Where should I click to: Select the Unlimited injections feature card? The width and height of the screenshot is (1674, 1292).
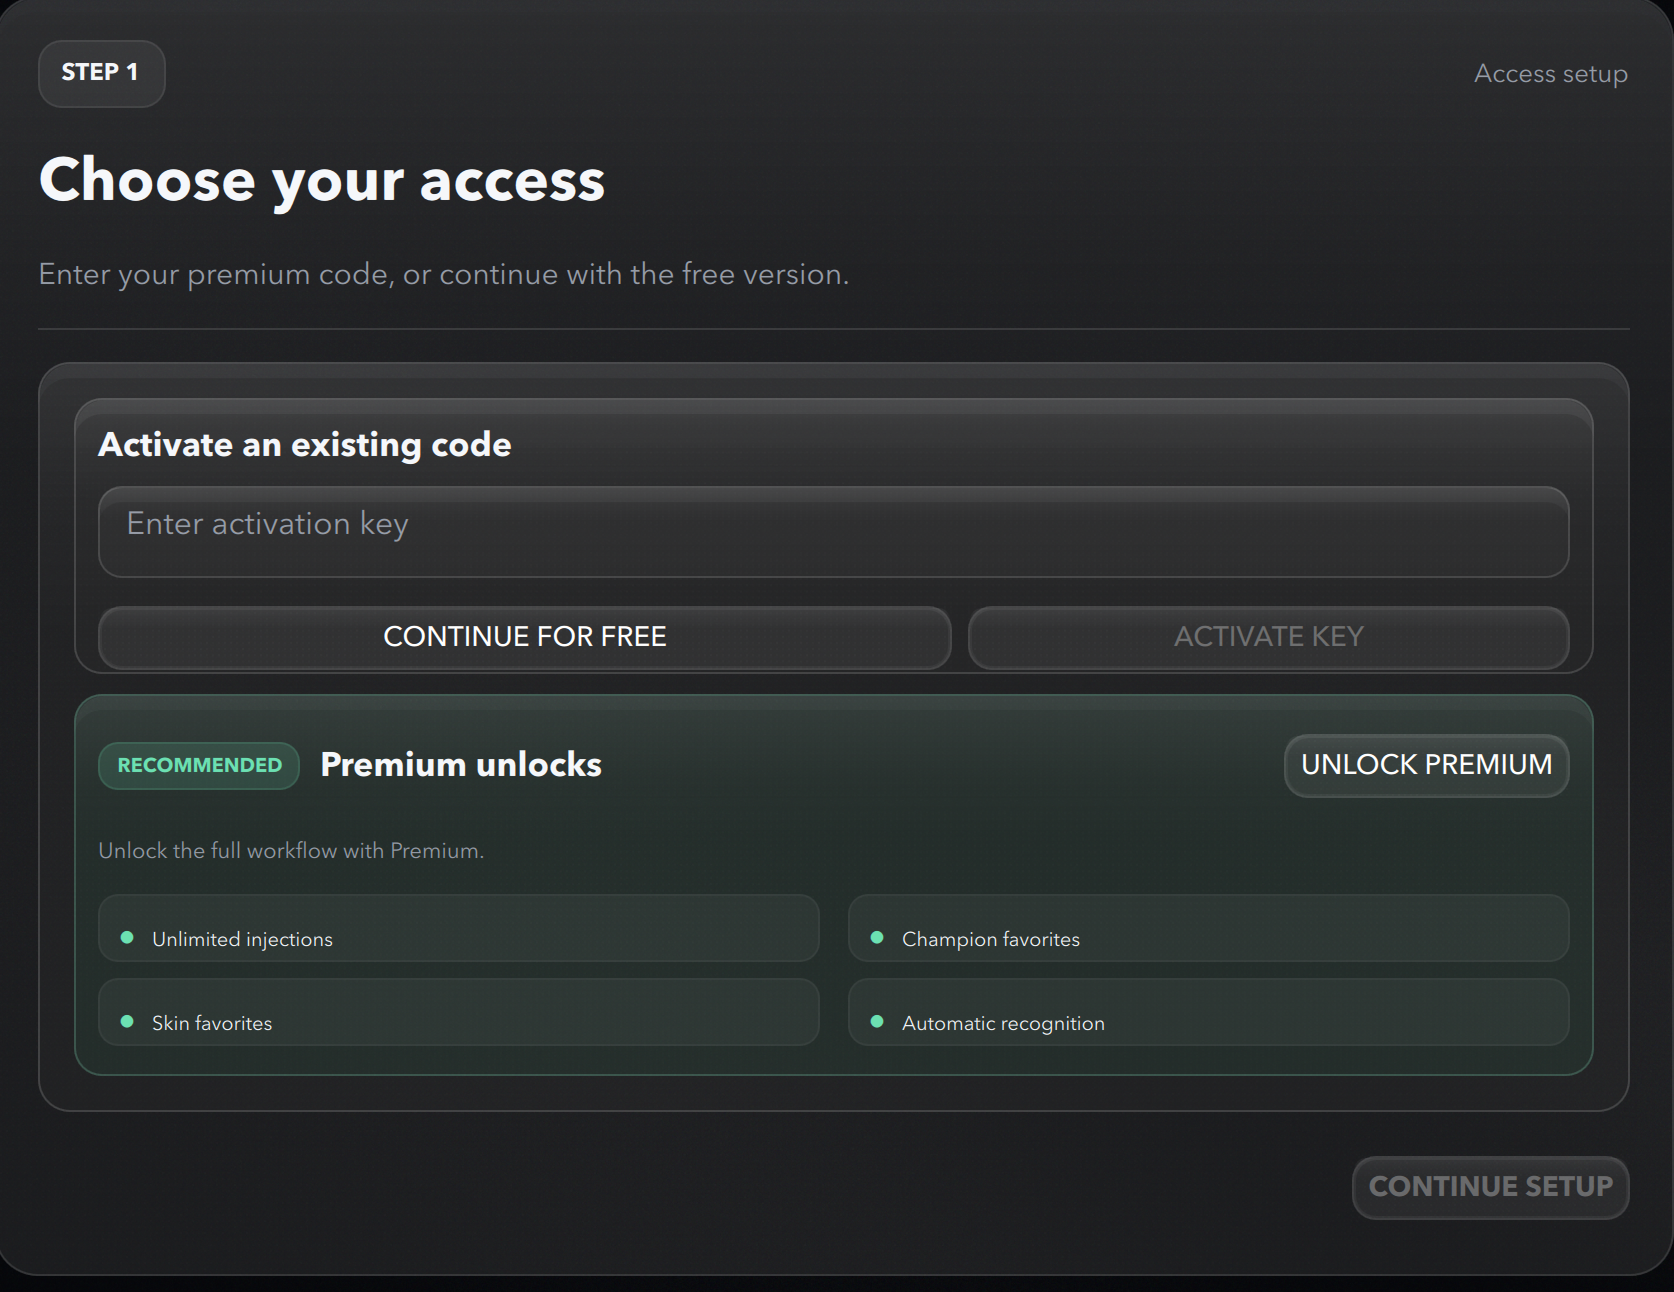point(458,929)
